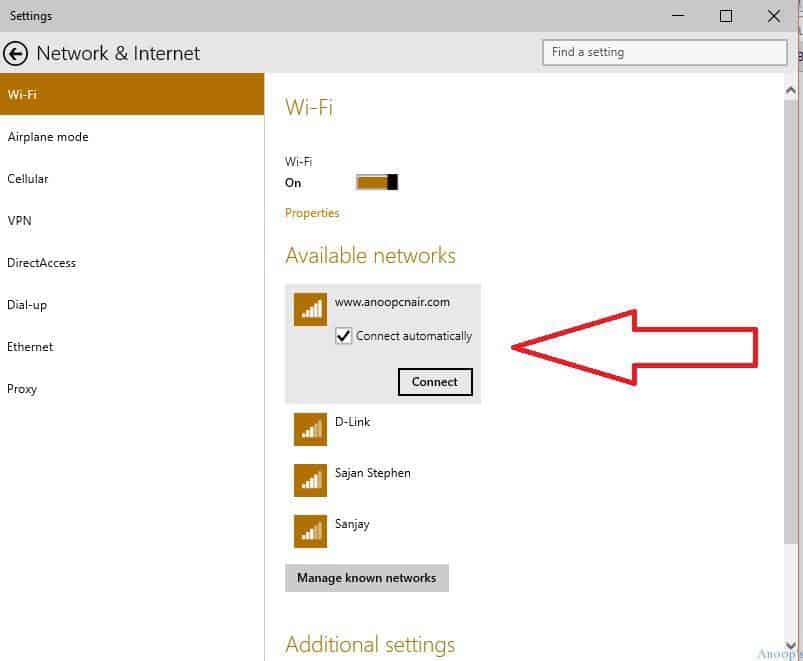Open the Airplane mode section
Image resolution: width=803 pixels, height=661 pixels.
(x=48, y=137)
